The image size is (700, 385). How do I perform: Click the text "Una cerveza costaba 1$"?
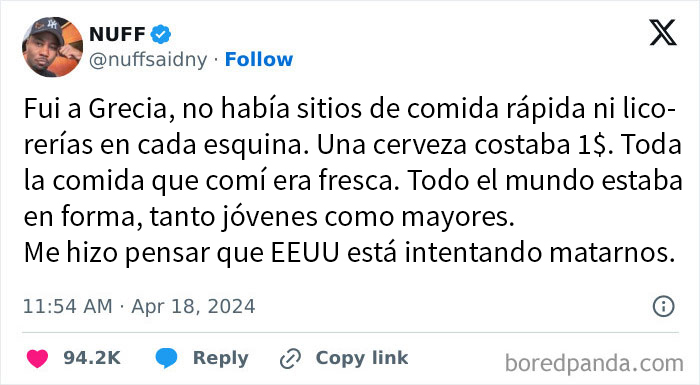coord(465,145)
